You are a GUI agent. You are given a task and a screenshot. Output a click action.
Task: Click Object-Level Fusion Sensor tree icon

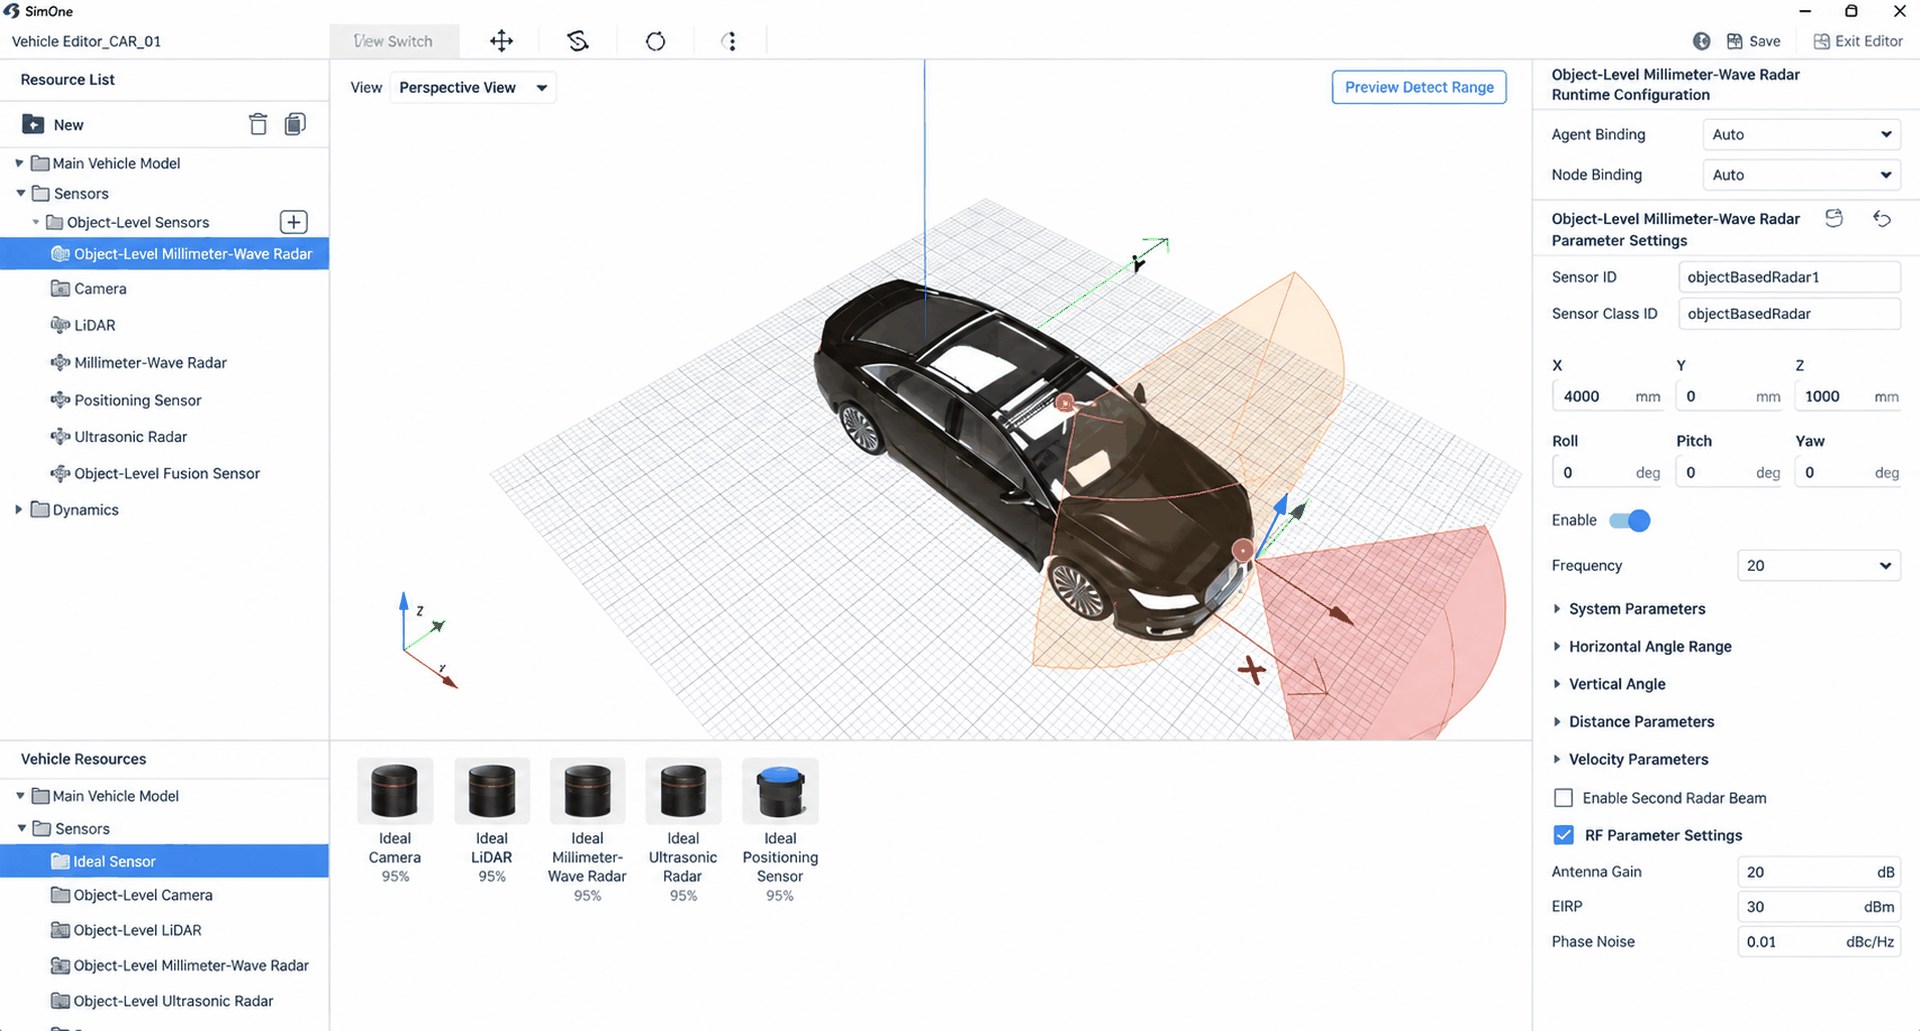click(60, 473)
